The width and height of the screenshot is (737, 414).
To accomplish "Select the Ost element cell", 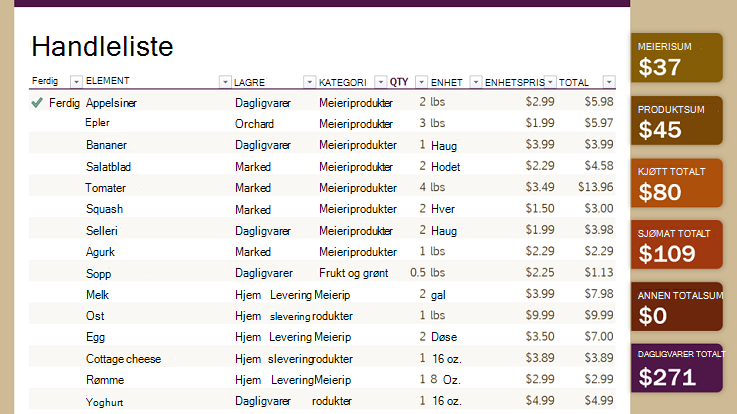I will point(95,316).
